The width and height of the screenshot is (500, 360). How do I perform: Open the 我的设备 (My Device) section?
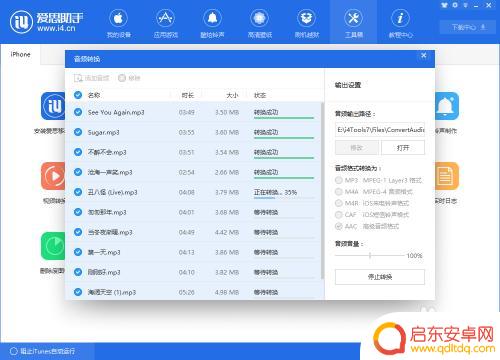118,23
